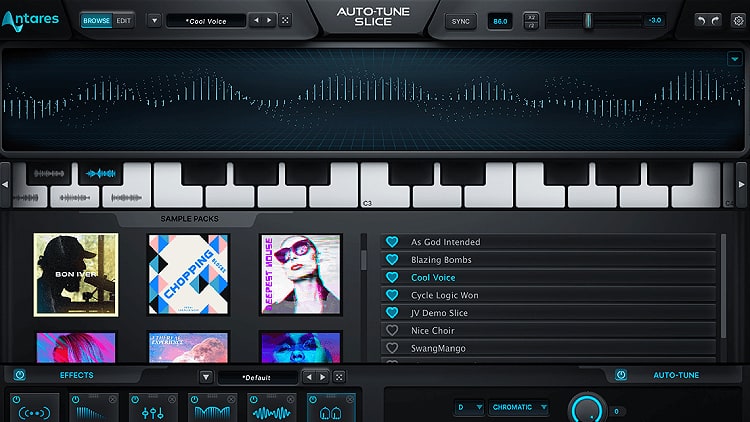The image size is (750, 422).
Task: Undo the last action
Action: [701, 21]
